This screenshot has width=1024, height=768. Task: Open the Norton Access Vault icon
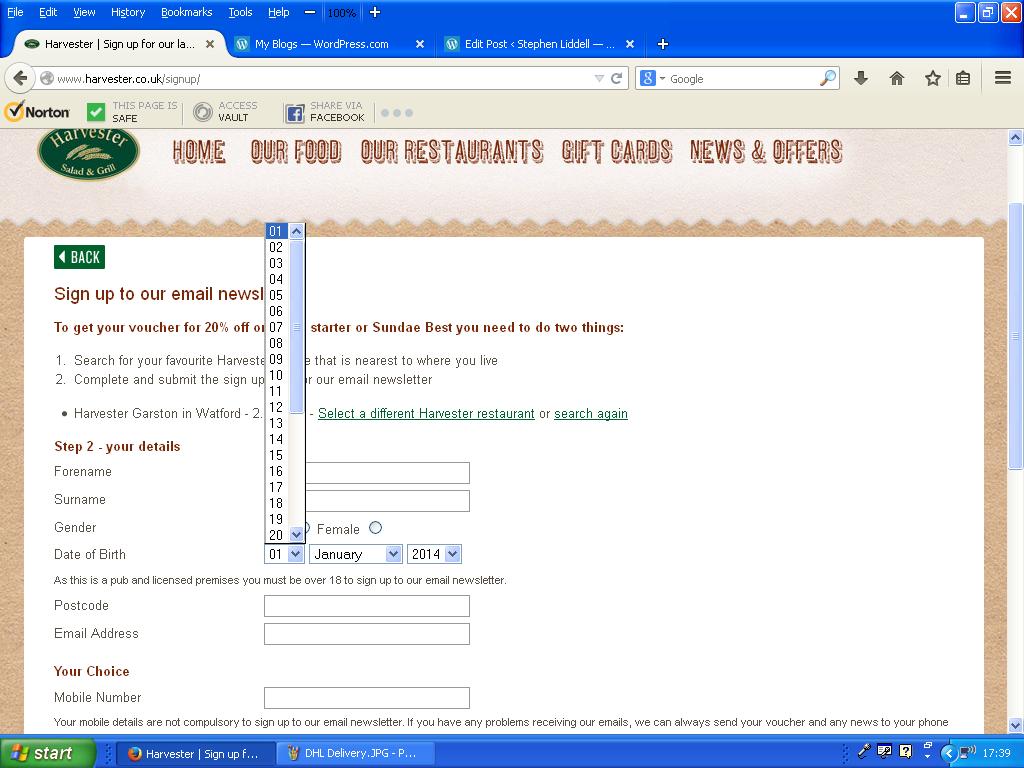tap(203, 112)
